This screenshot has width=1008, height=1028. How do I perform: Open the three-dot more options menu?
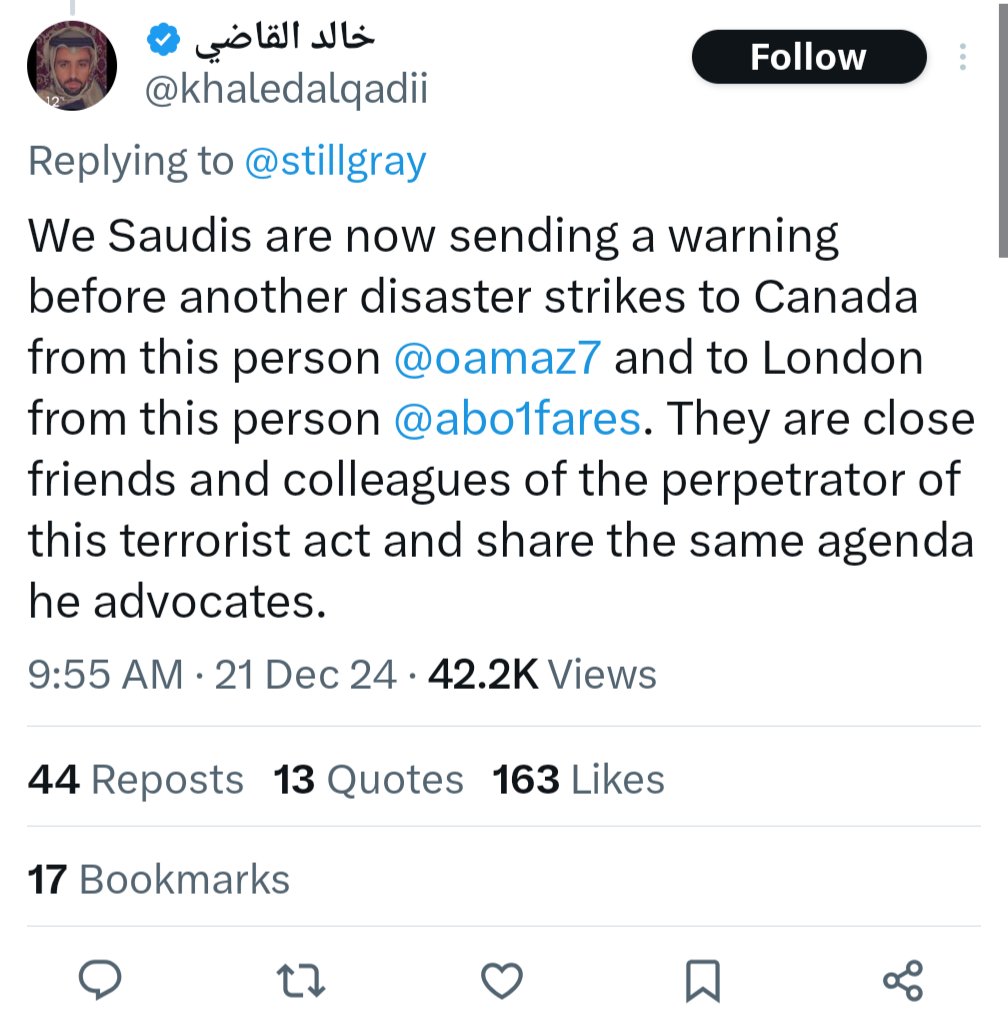coord(962,57)
